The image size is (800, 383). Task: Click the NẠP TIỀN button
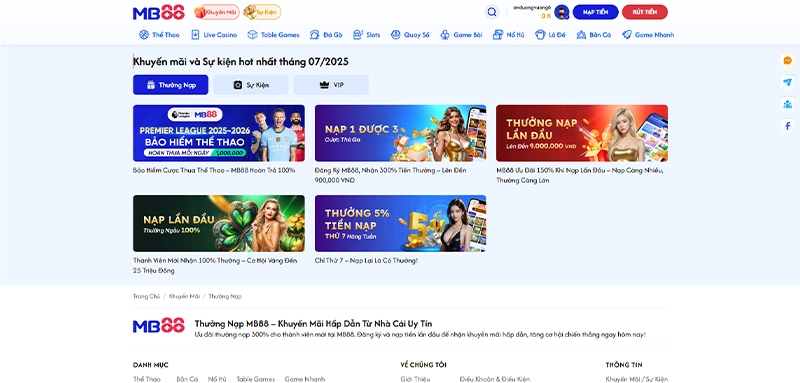(x=595, y=12)
